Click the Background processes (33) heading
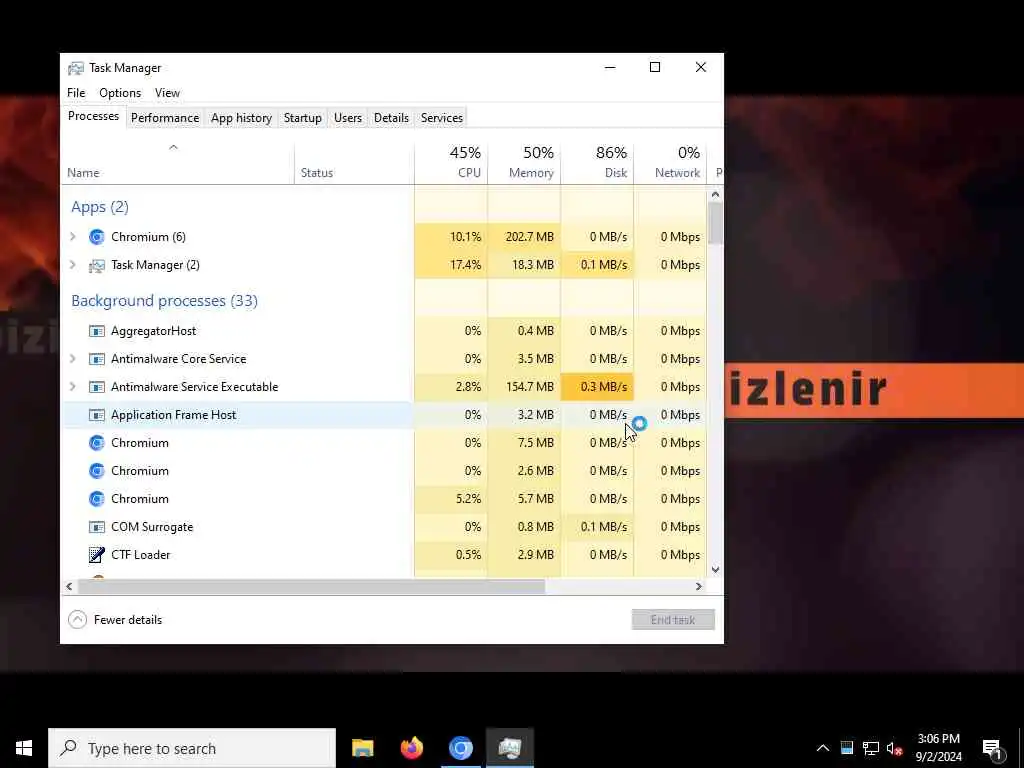The height and width of the screenshot is (768, 1024). [165, 301]
